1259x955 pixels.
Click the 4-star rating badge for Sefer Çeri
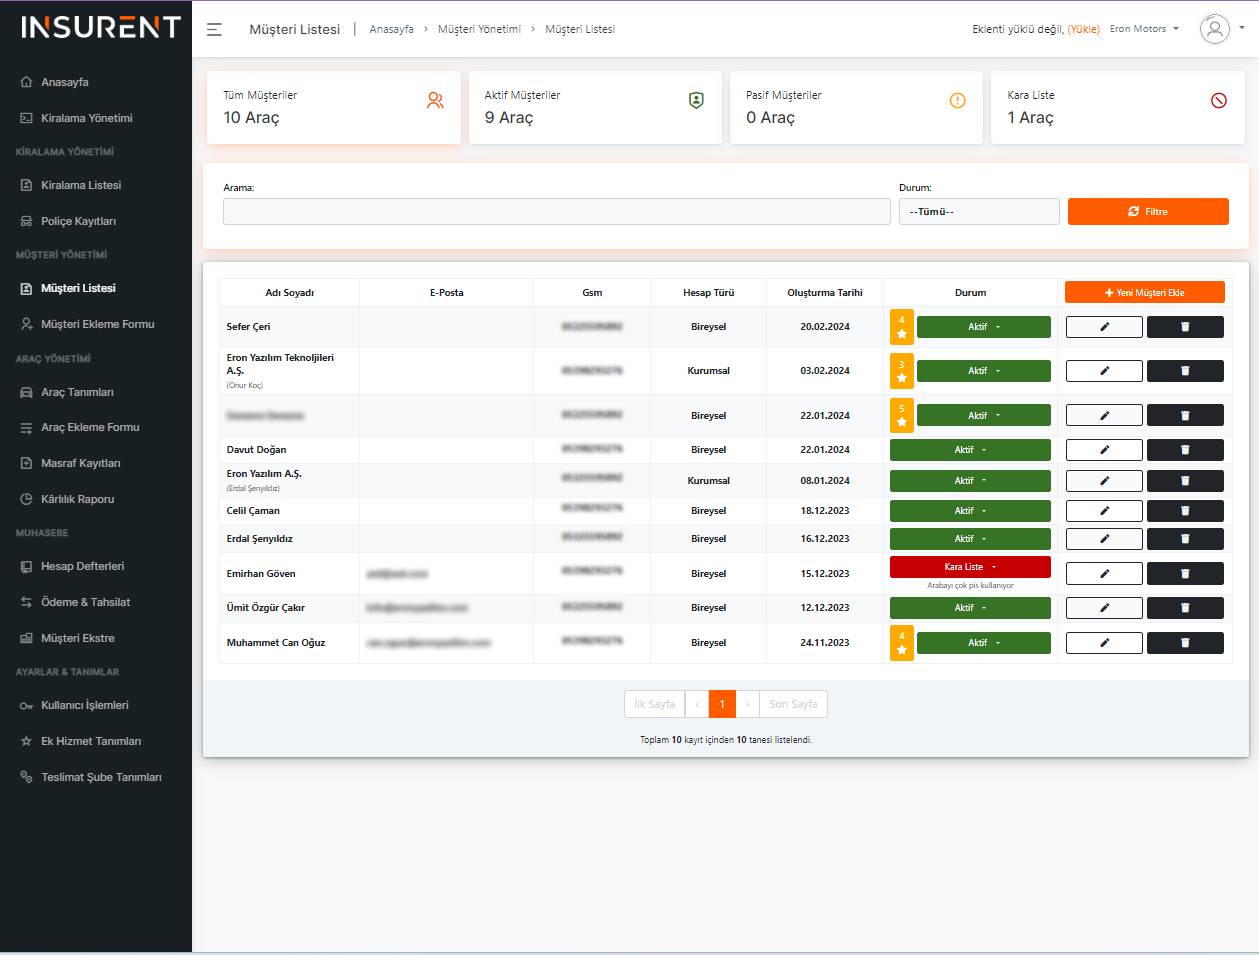[901, 327]
